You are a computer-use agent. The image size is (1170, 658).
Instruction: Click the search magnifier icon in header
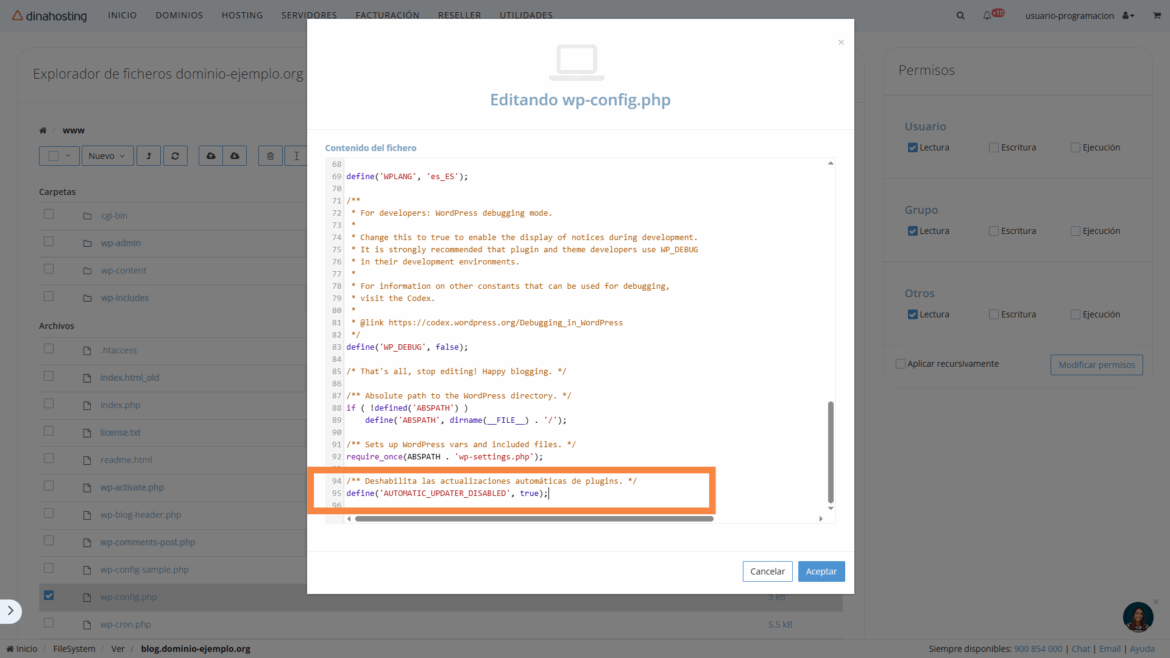point(961,16)
